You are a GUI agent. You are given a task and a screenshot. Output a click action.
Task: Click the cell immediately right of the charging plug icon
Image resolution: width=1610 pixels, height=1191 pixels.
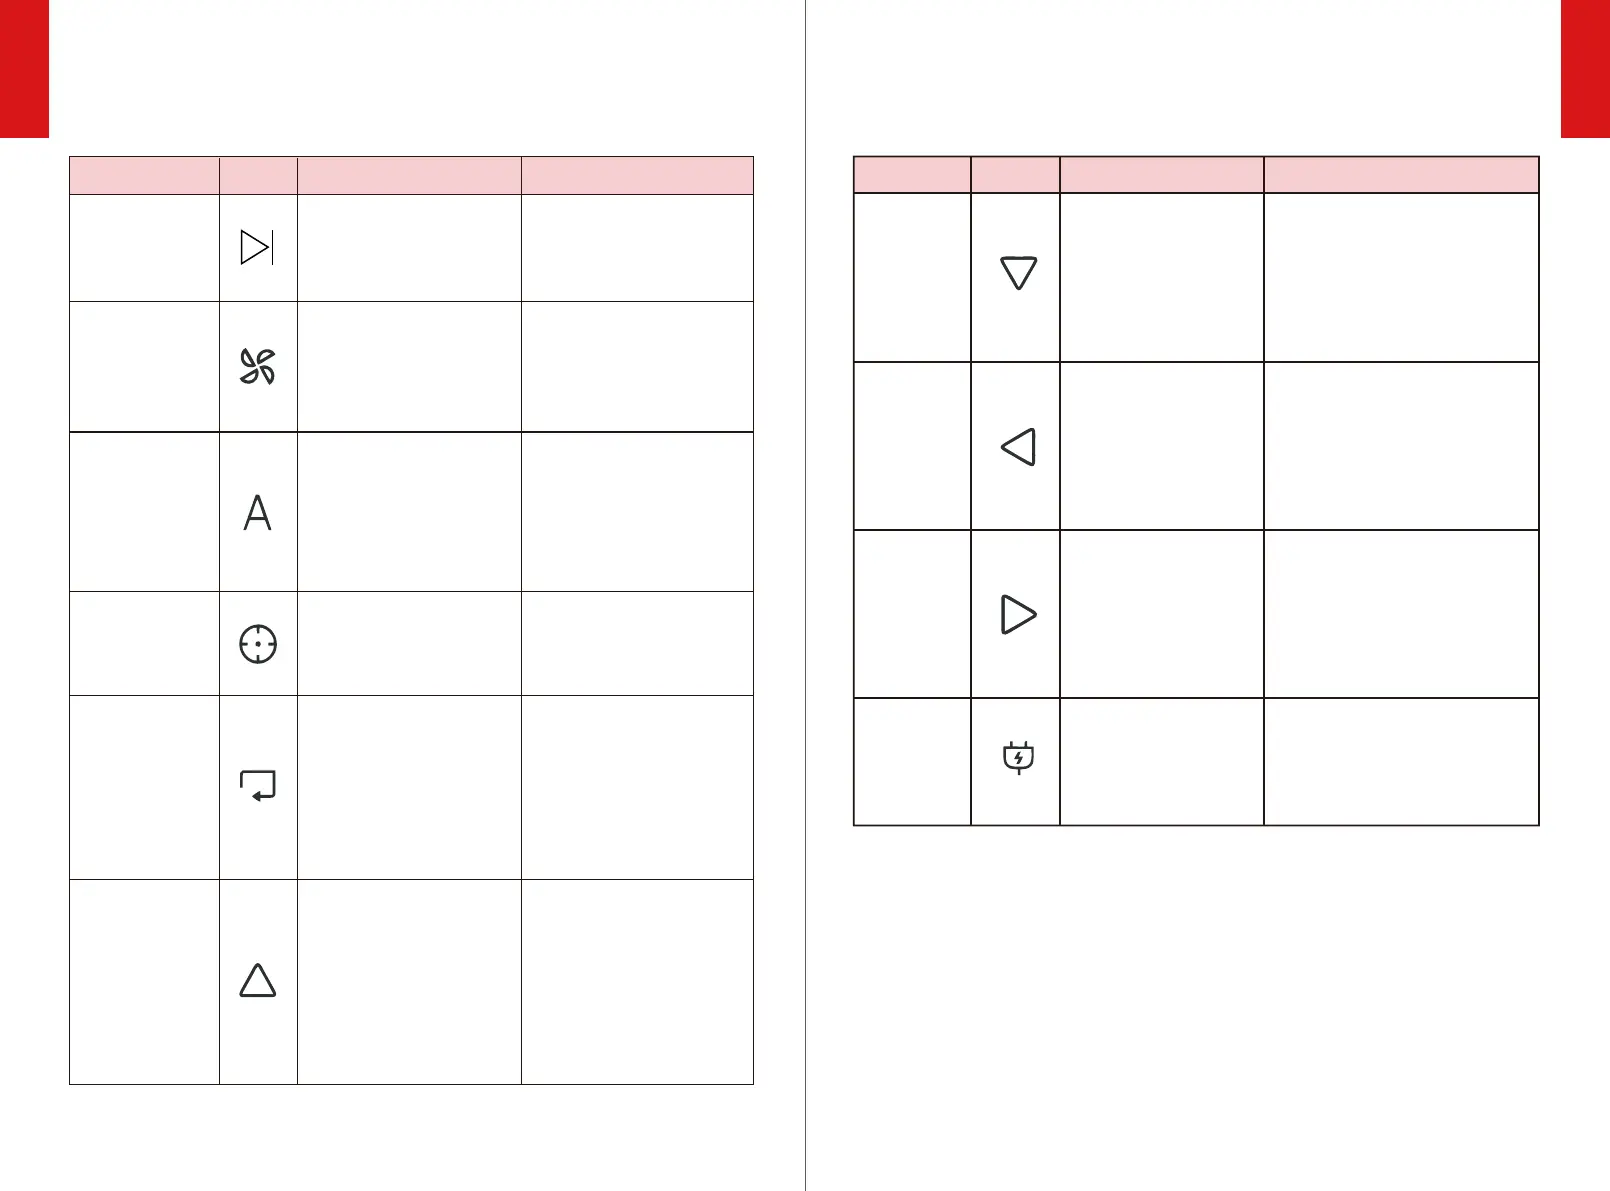point(1161,761)
